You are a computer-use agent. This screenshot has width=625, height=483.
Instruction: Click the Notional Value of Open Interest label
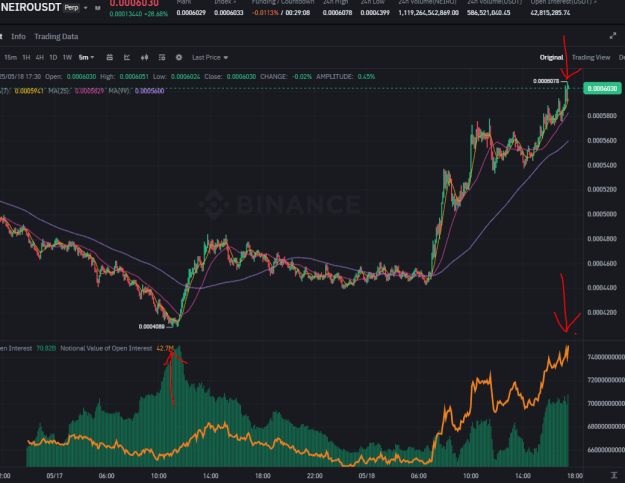pos(106,348)
